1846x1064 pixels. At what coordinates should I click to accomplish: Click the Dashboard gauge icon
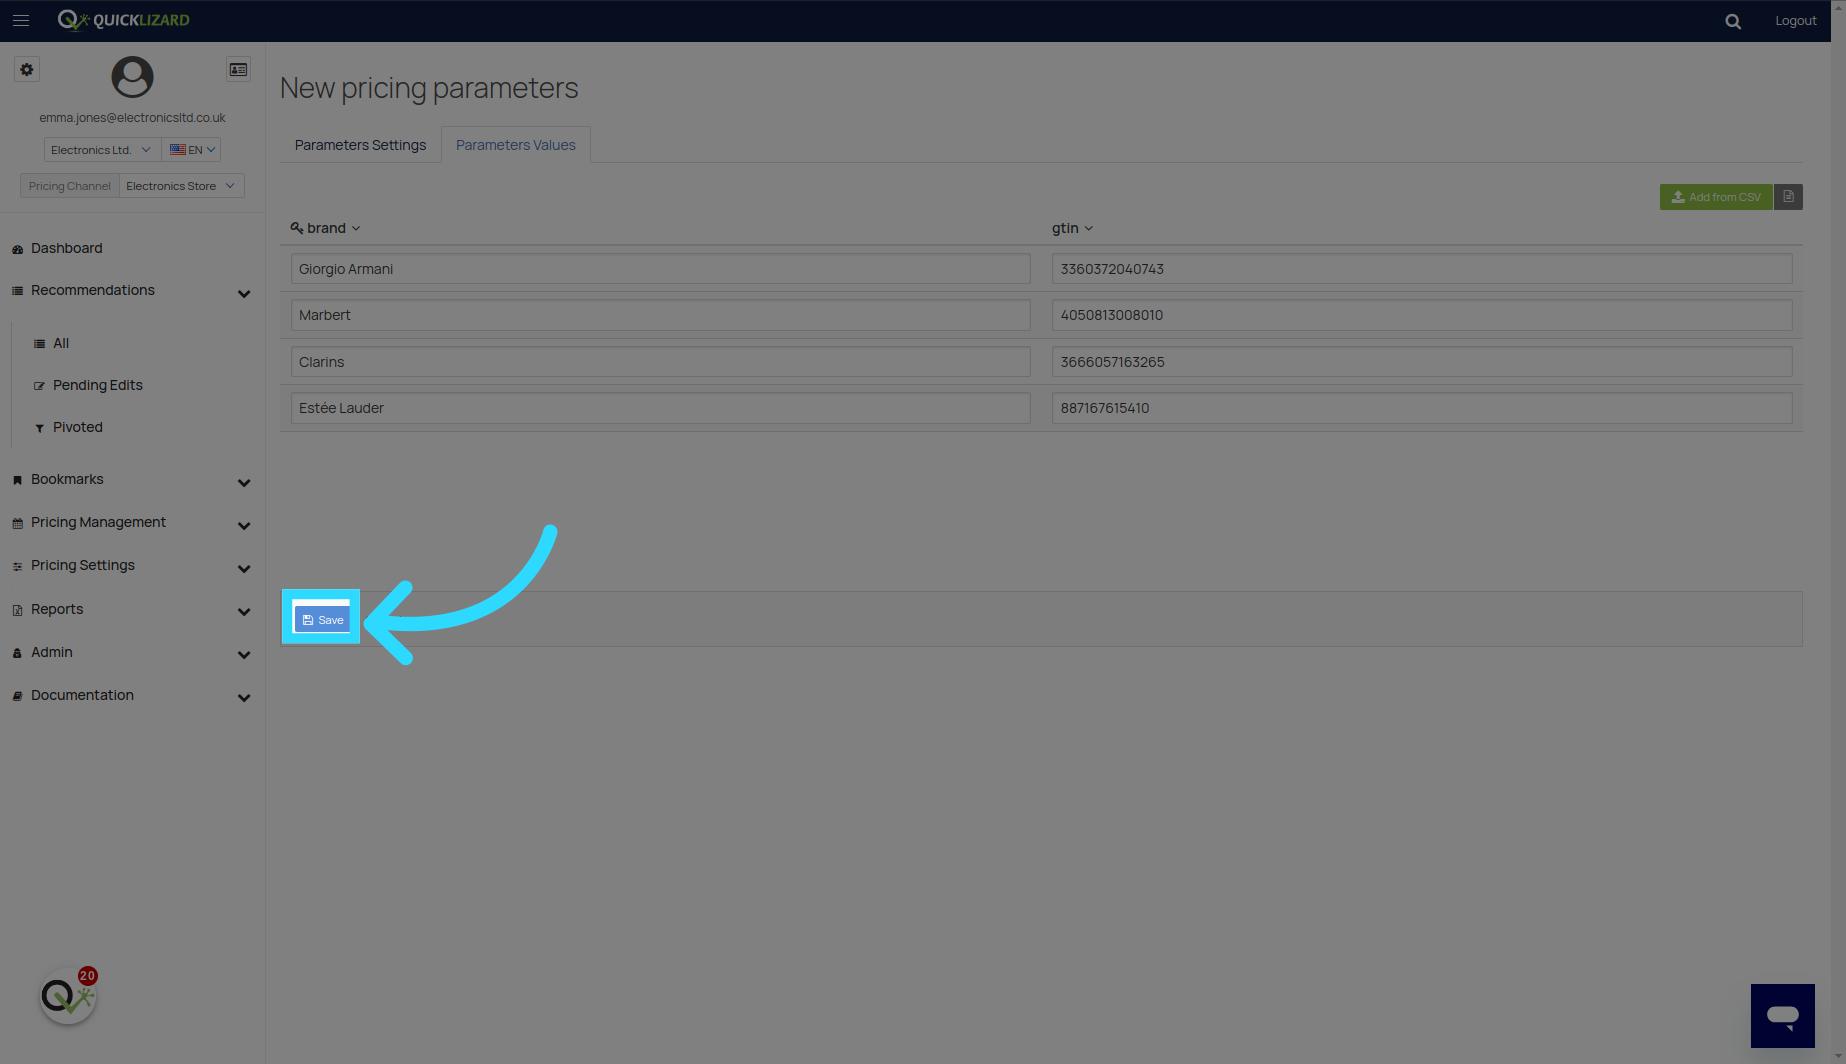click(17, 249)
